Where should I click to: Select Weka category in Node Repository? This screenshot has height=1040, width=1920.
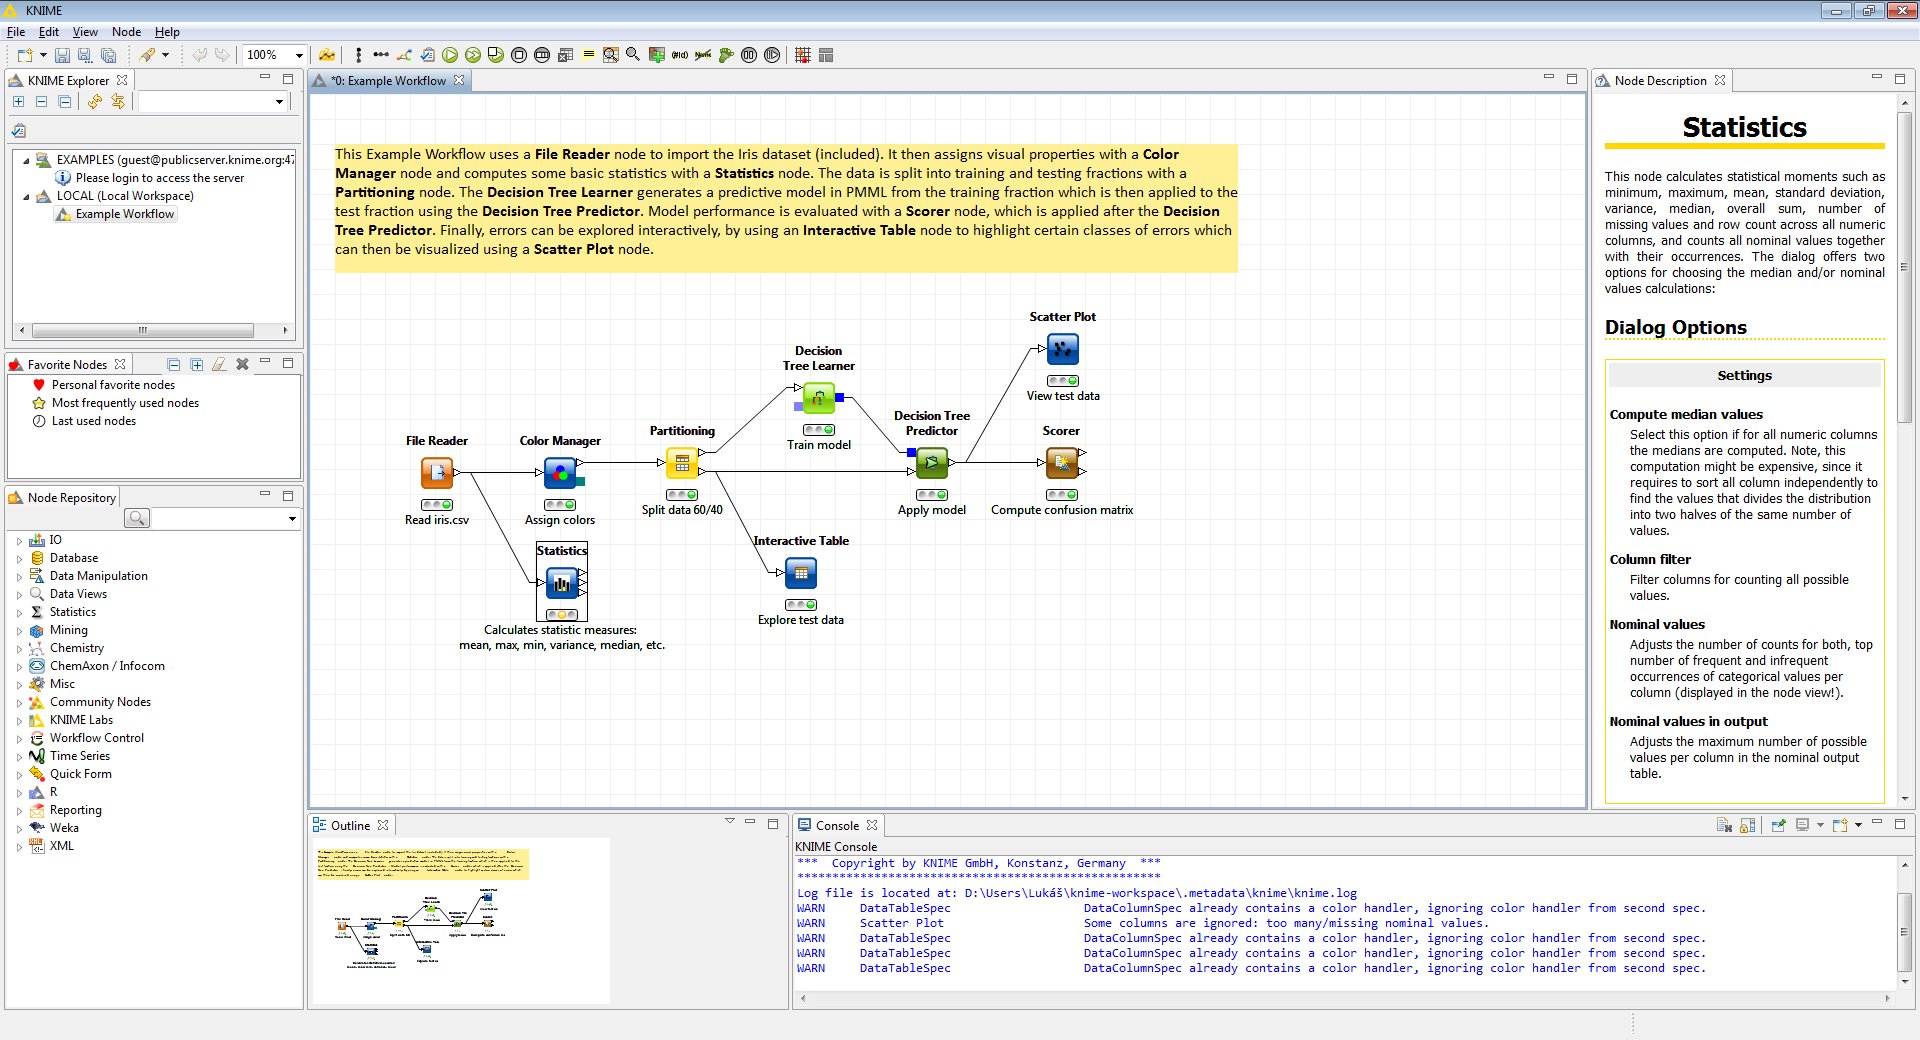tap(64, 828)
